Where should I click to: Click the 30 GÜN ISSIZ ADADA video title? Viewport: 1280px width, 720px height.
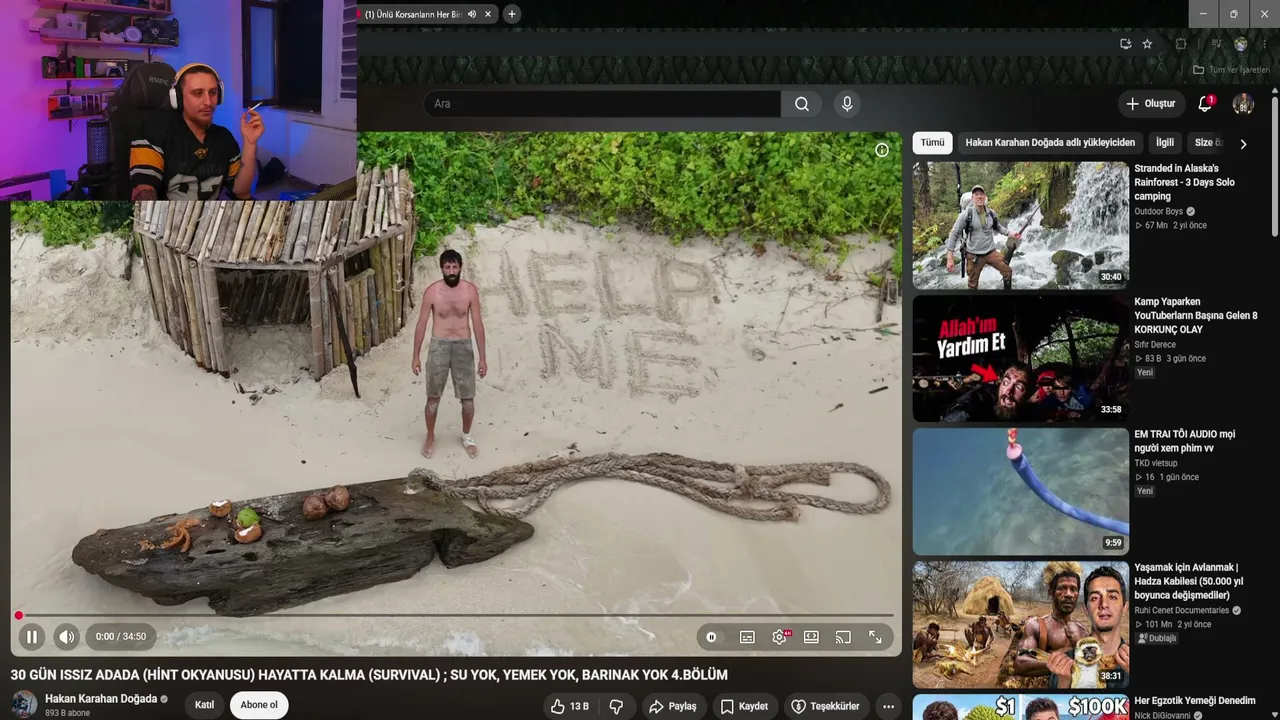(x=369, y=675)
